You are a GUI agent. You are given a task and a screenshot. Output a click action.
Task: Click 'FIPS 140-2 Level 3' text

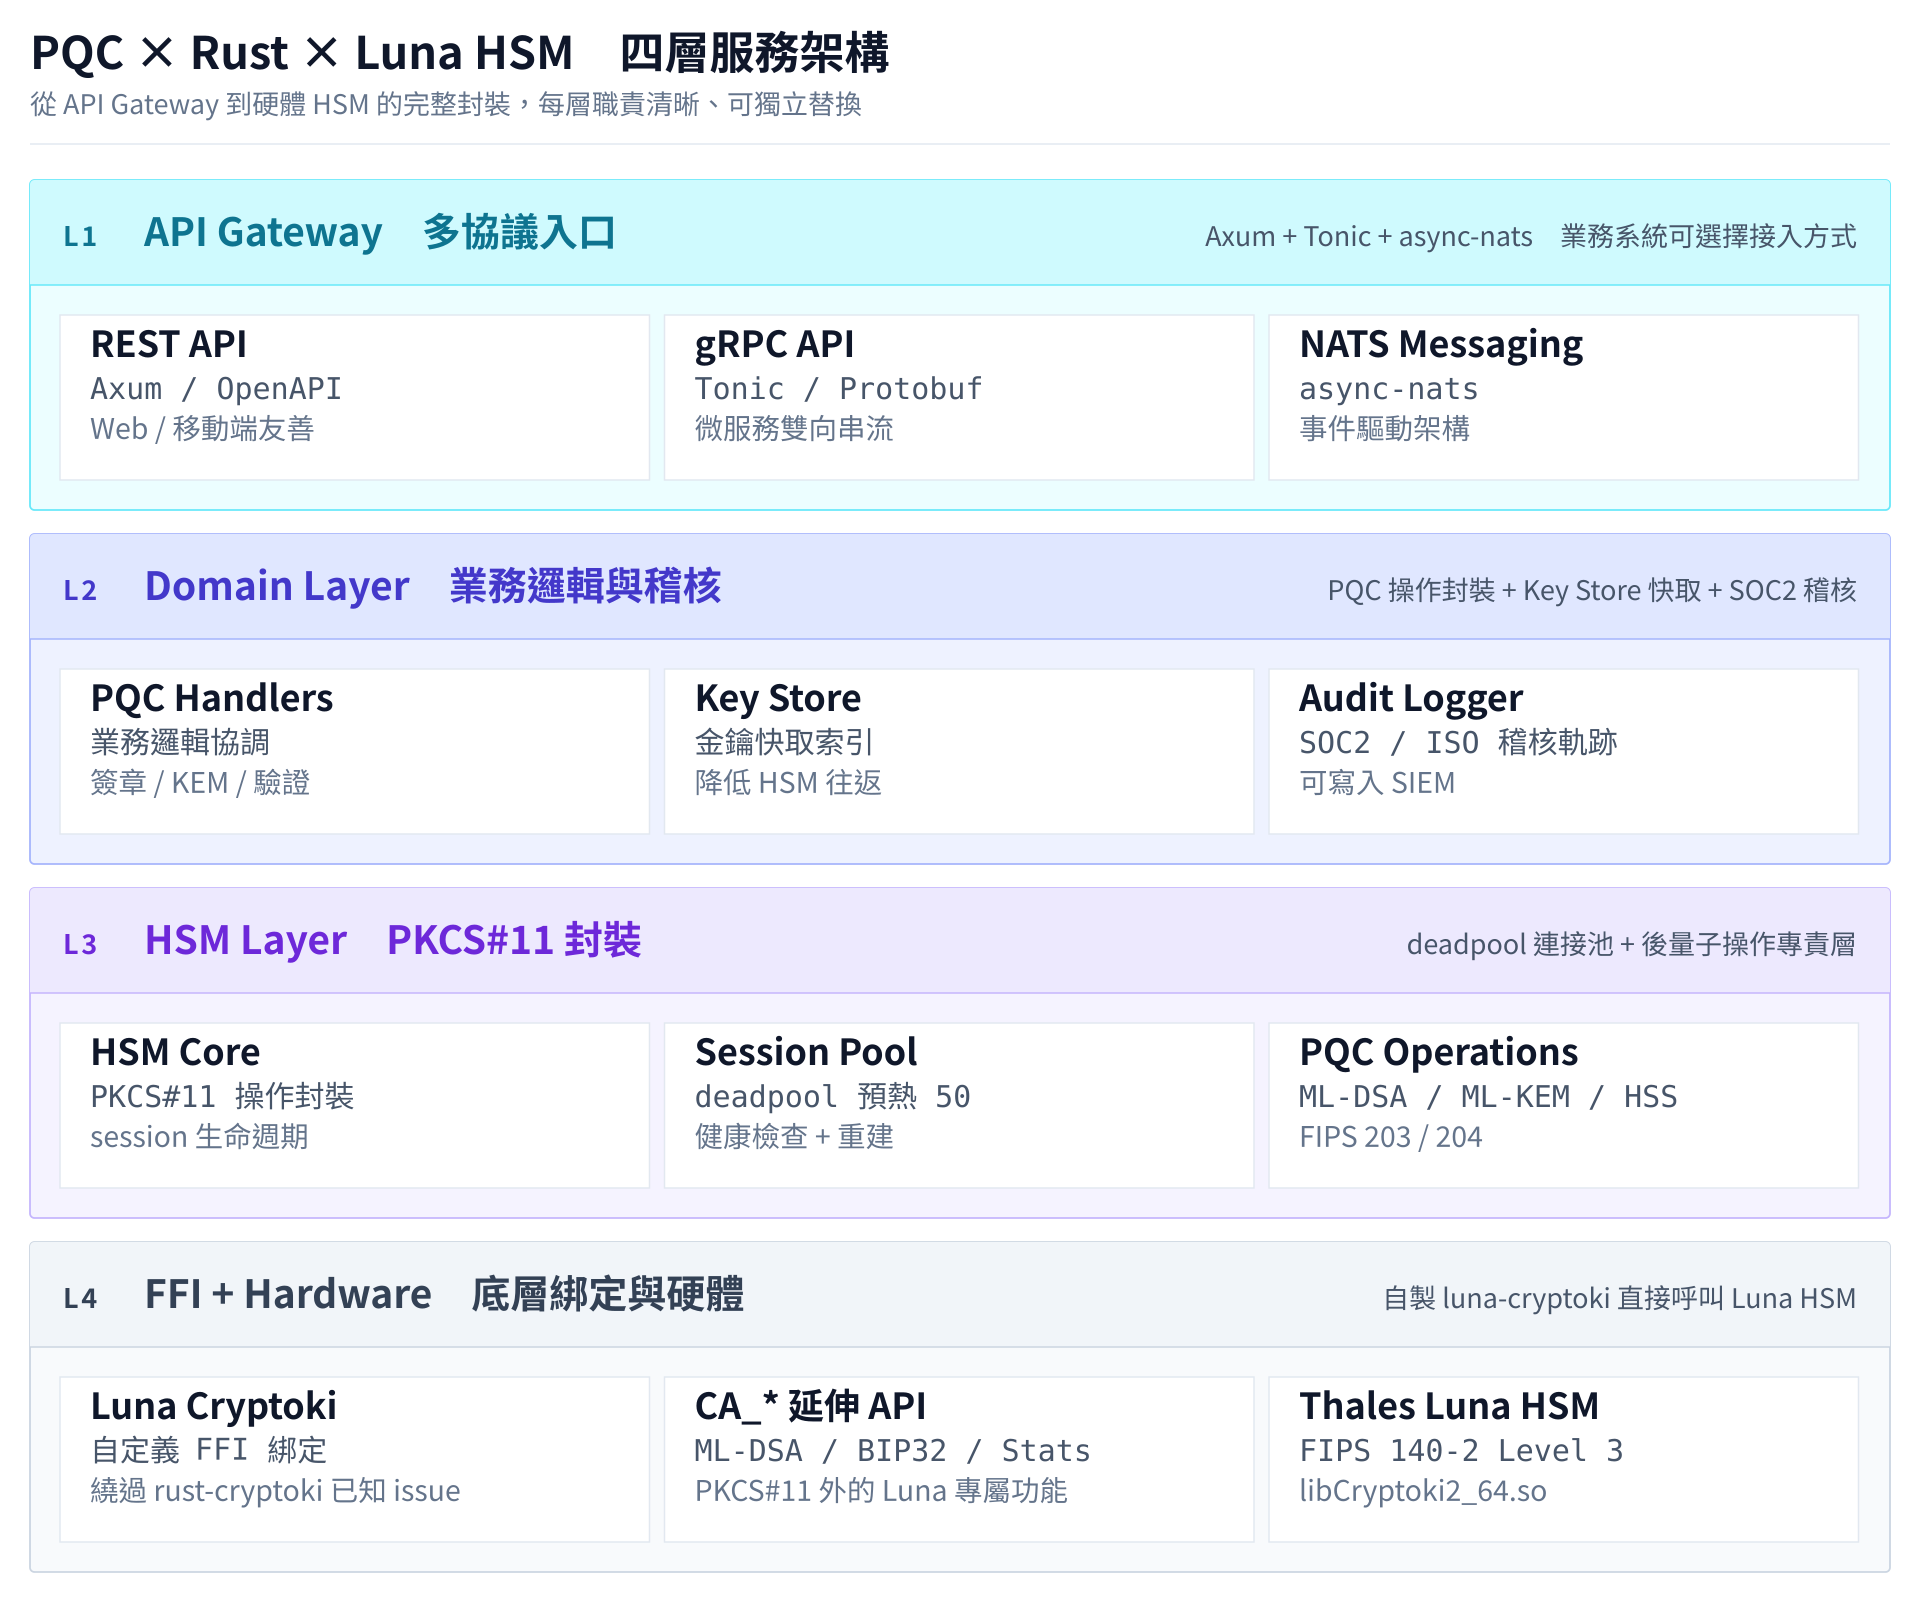1461,1451
